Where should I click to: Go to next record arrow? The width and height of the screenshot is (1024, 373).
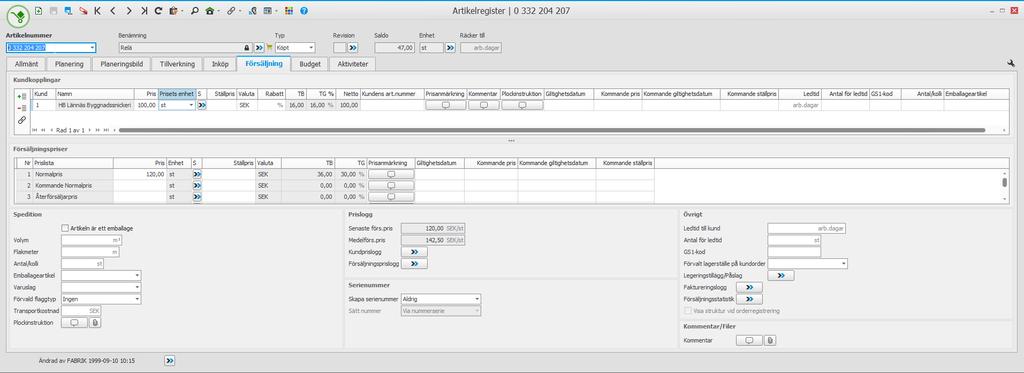point(129,11)
